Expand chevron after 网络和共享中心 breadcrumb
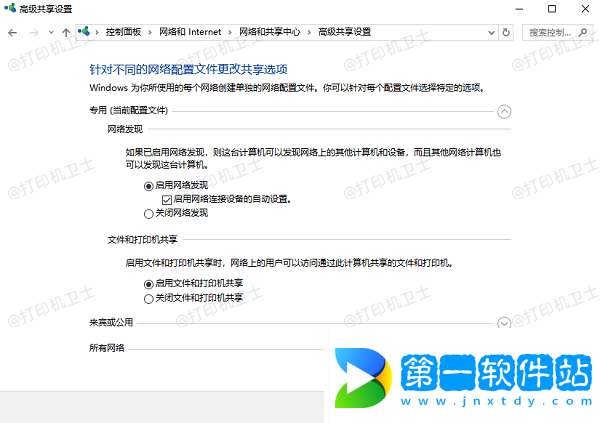 point(309,33)
